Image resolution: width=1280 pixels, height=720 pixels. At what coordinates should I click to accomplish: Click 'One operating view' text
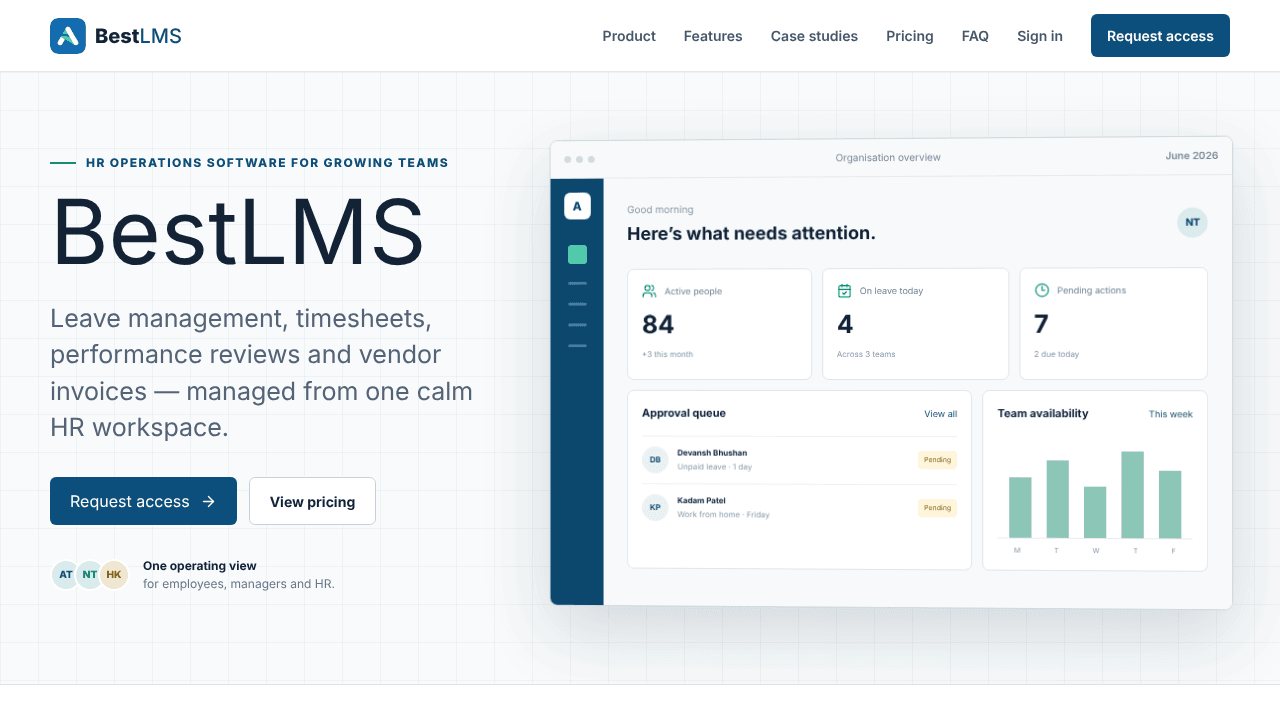click(x=200, y=566)
